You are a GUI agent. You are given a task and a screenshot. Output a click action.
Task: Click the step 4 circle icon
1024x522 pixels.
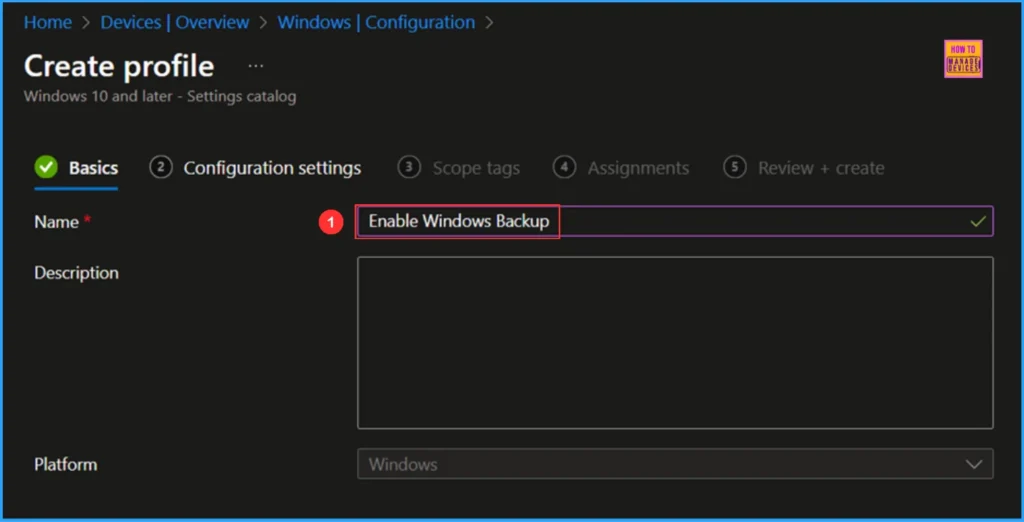(x=564, y=168)
